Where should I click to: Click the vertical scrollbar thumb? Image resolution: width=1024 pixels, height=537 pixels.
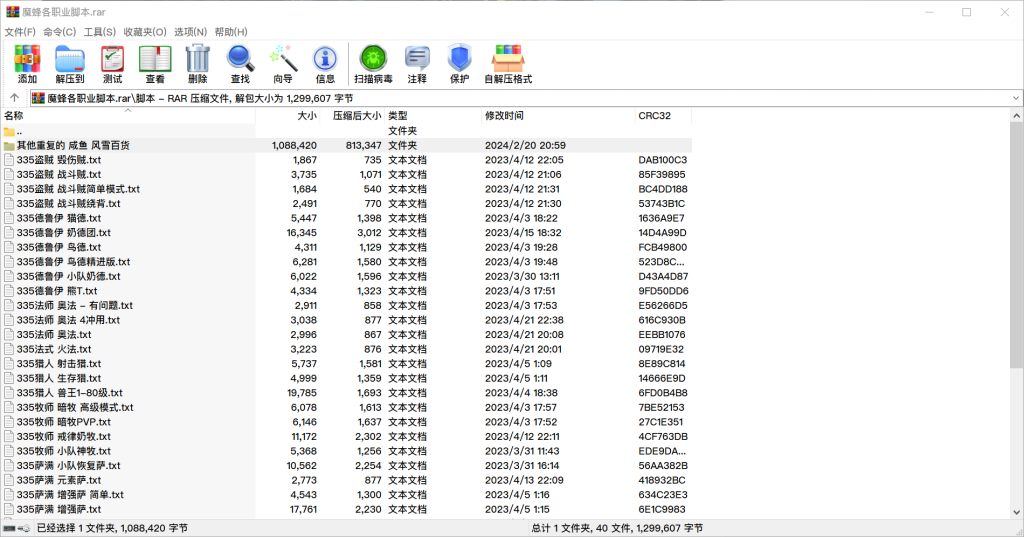tap(1016, 245)
